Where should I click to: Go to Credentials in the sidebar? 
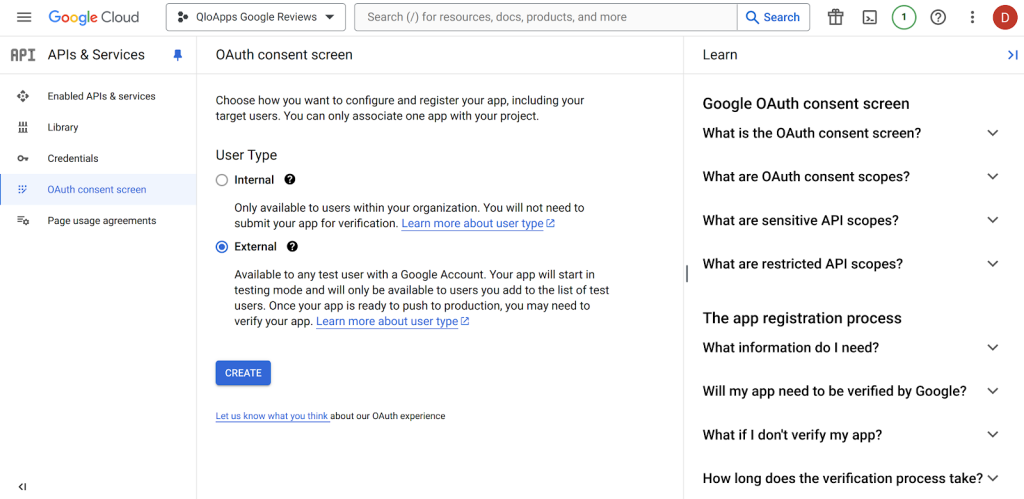click(73, 158)
